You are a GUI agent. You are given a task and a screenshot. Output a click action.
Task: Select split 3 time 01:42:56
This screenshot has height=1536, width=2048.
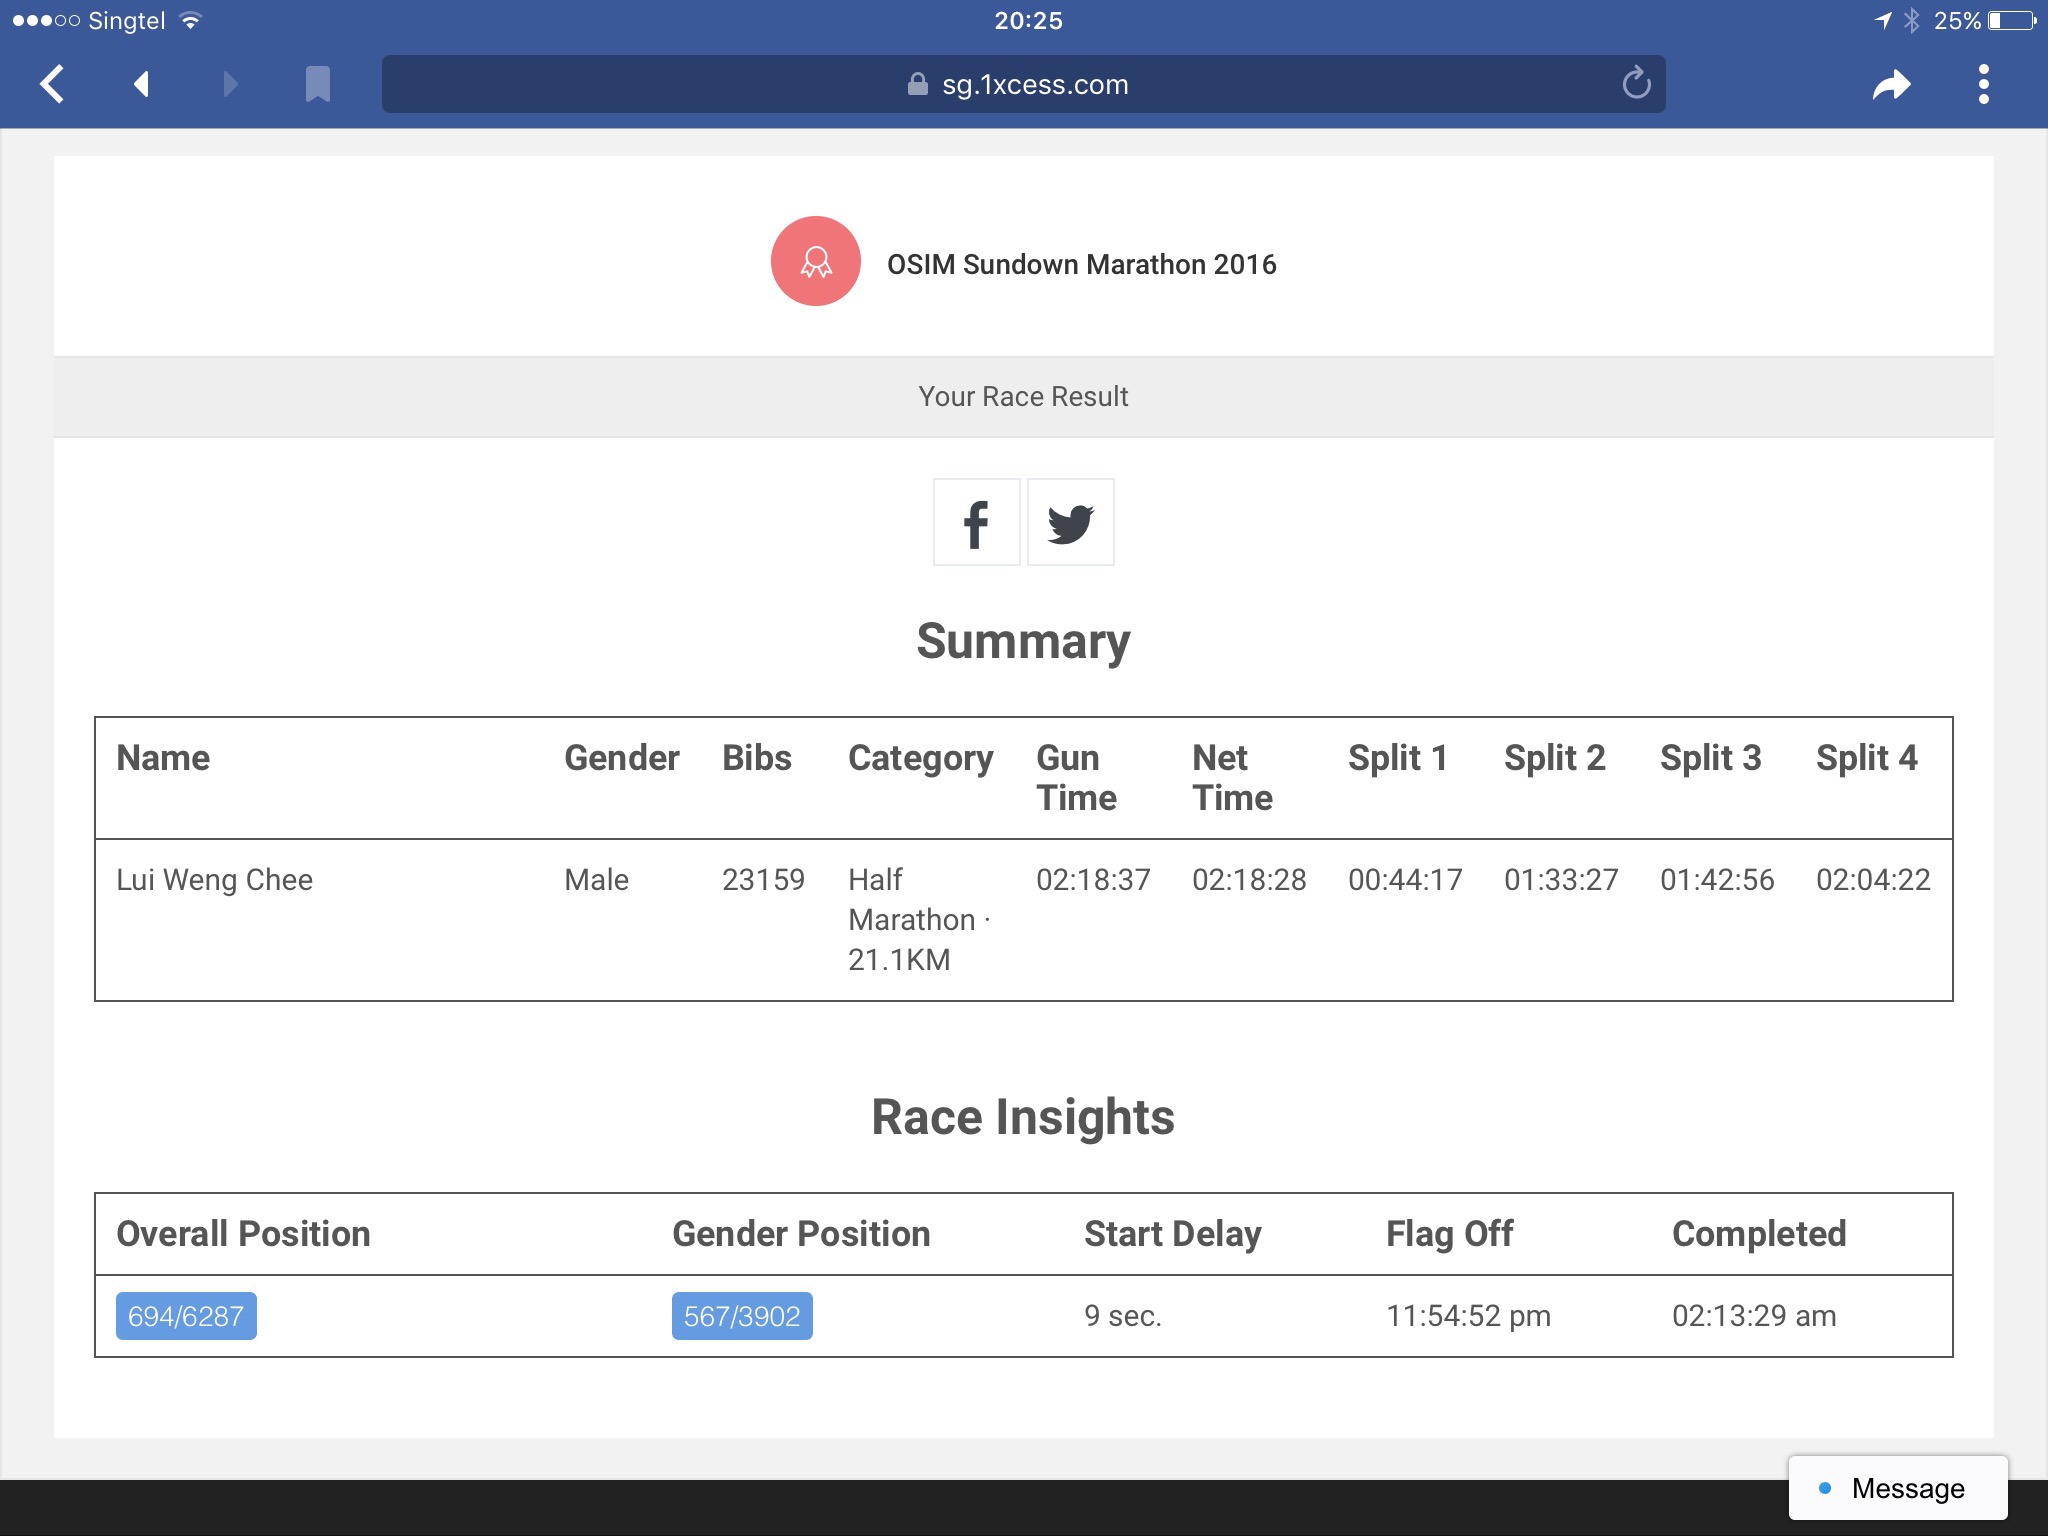pos(1717,880)
